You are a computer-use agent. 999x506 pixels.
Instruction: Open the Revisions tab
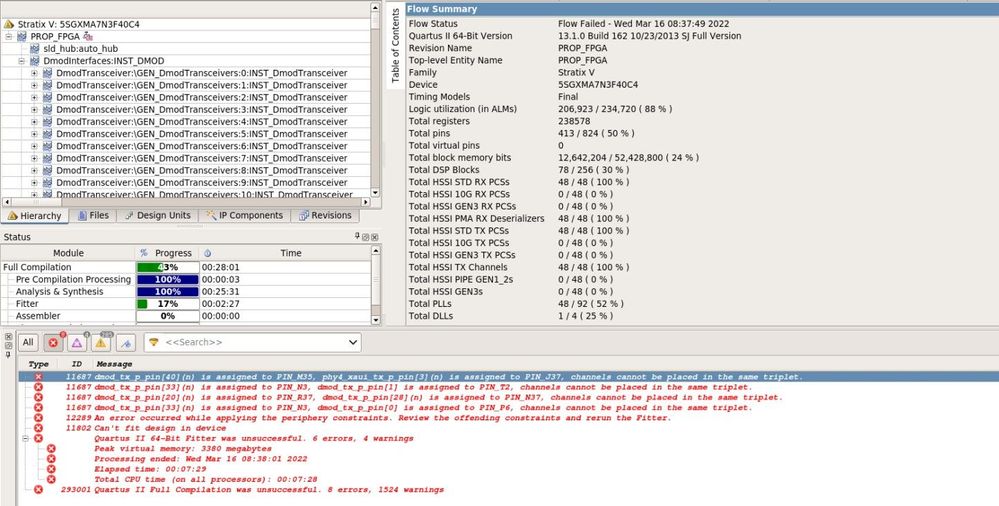point(325,215)
